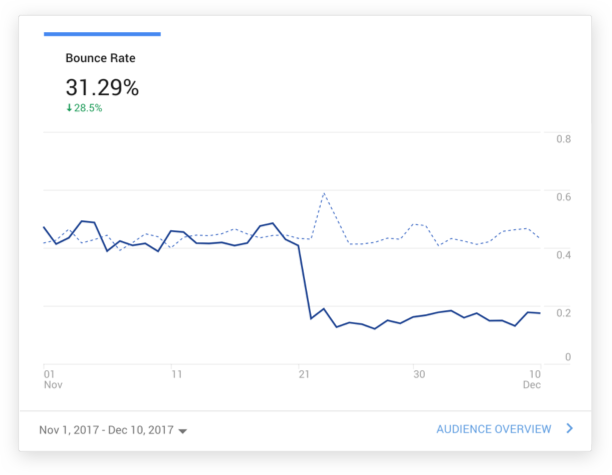Click the 31.29% bounce rate value
This screenshot has height=475, width=612.
click(x=102, y=87)
